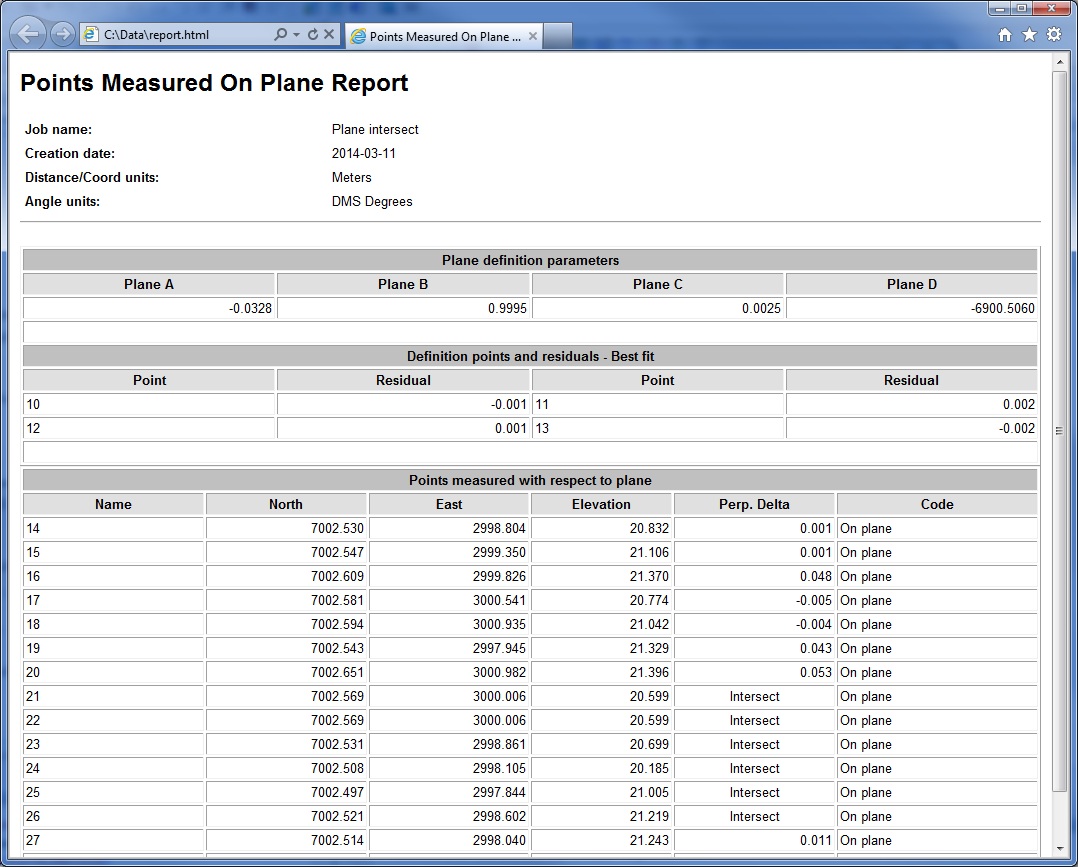This screenshot has height=867, width=1078.
Task: Click the browser Forward arrow button
Action: (62, 35)
